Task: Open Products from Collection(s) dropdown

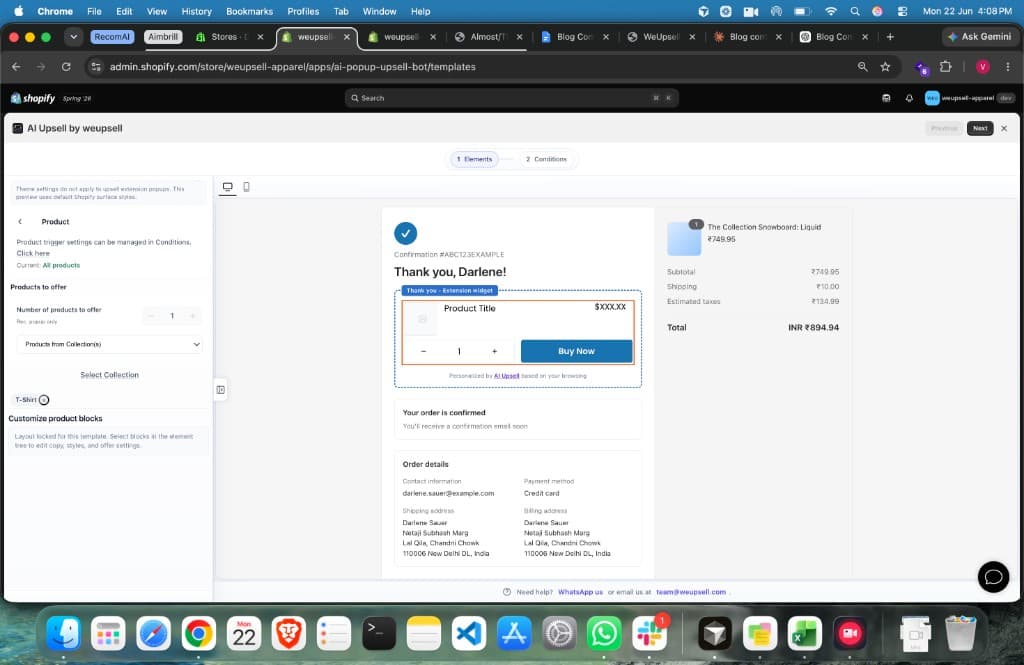Action: (x=110, y=344)
